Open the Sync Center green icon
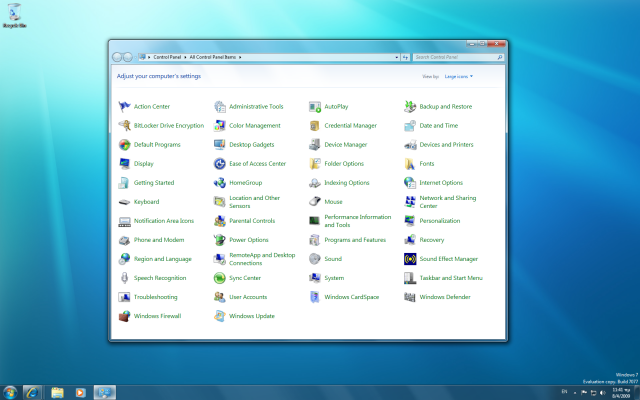The width and height of the screenshot is (640, 400). [x=220, y=278]
